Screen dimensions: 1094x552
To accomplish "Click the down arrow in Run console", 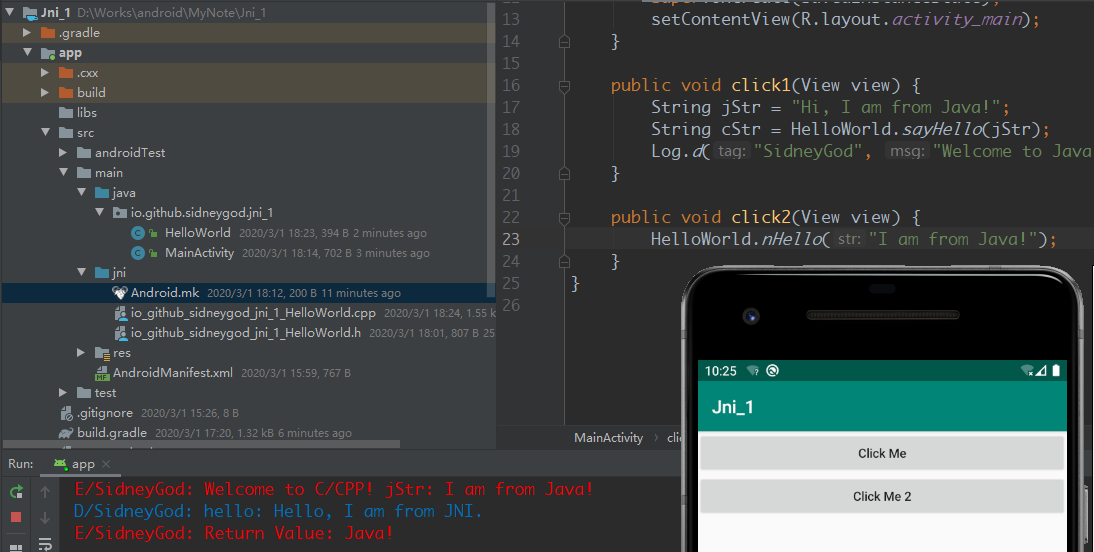I will [45, 517].
